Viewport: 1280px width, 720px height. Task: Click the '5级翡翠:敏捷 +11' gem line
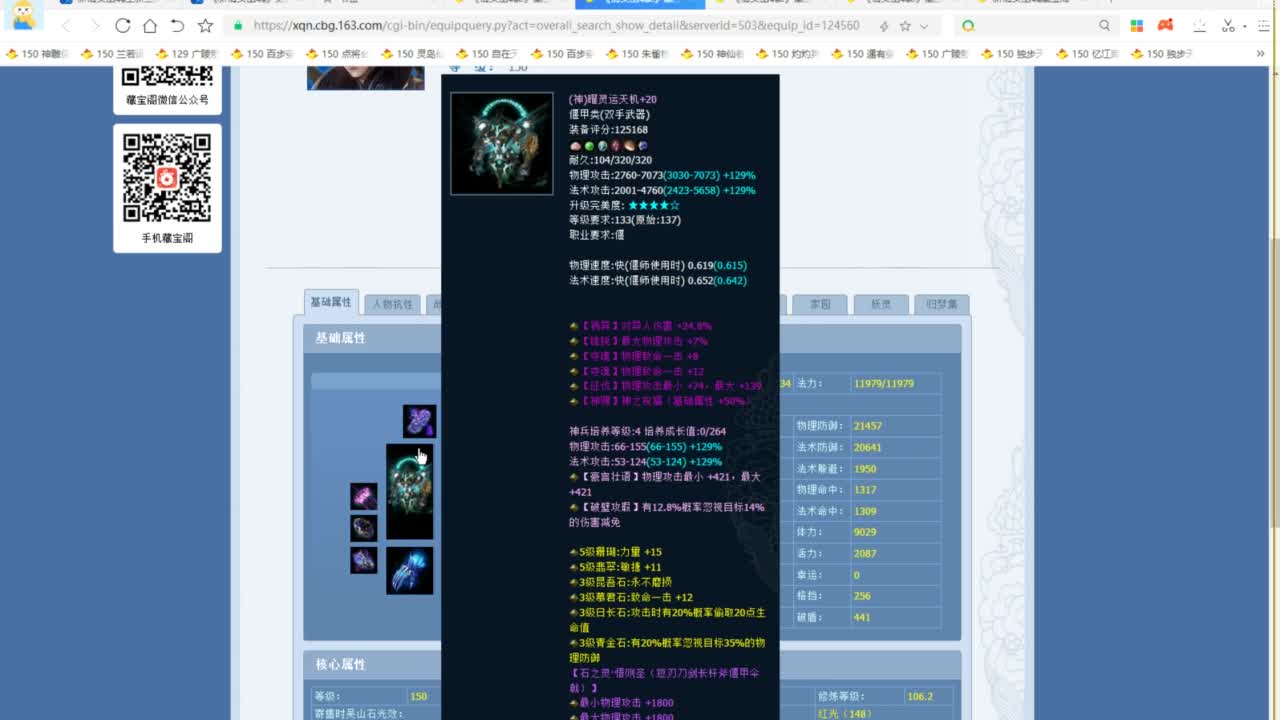click(616, 567)
